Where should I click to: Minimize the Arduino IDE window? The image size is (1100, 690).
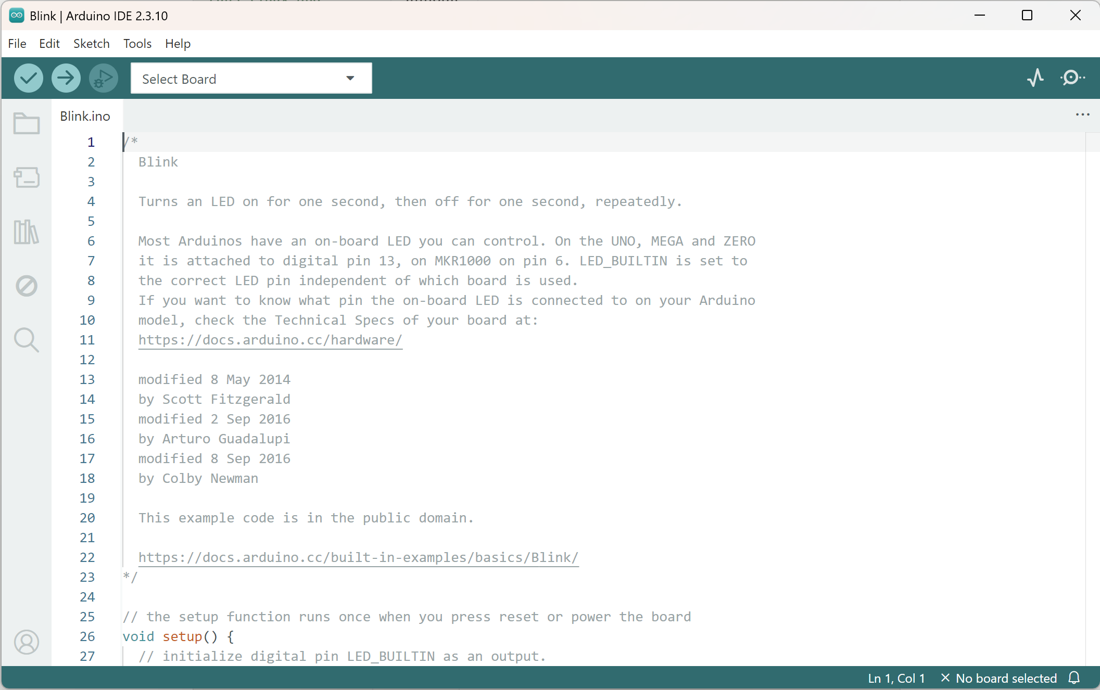tap(979, 15)
